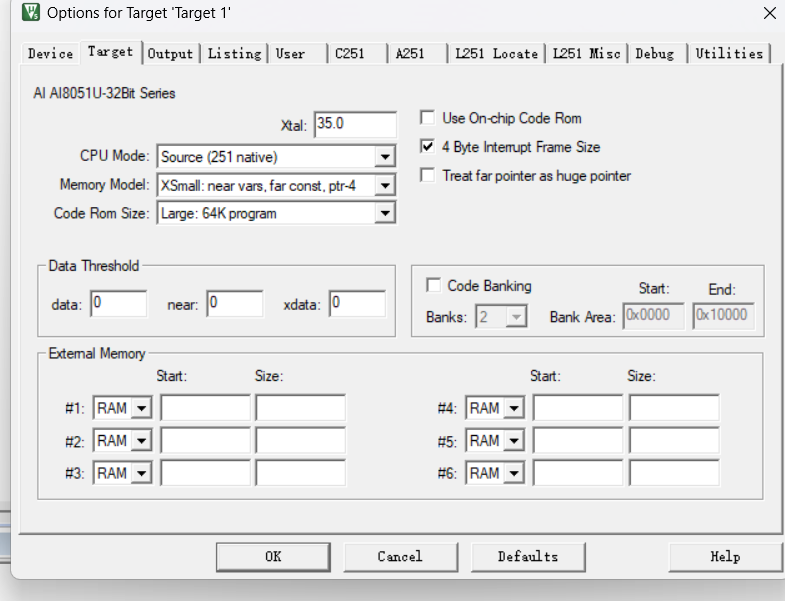Viewport: 785px width, 601px height.
Task: Click the Bank Area End field
Action: pos(724,316)
